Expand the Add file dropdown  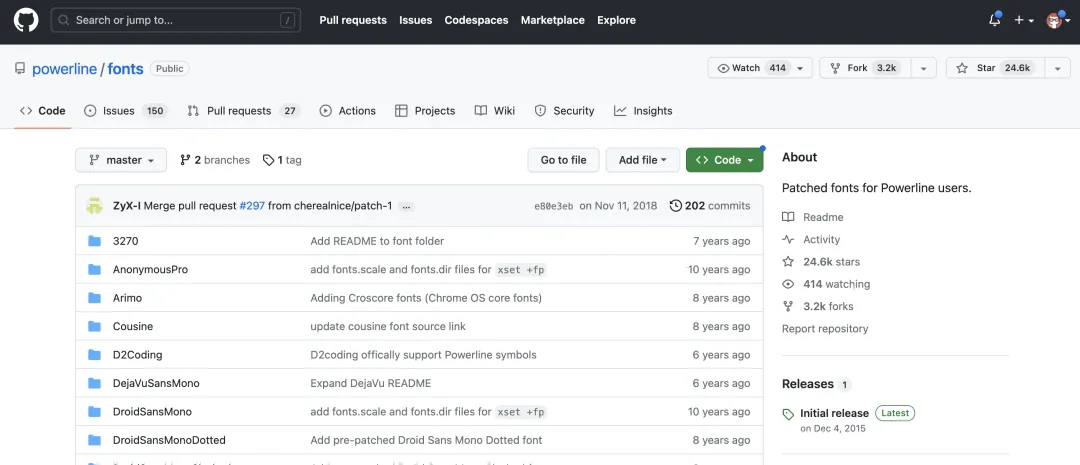642,160
